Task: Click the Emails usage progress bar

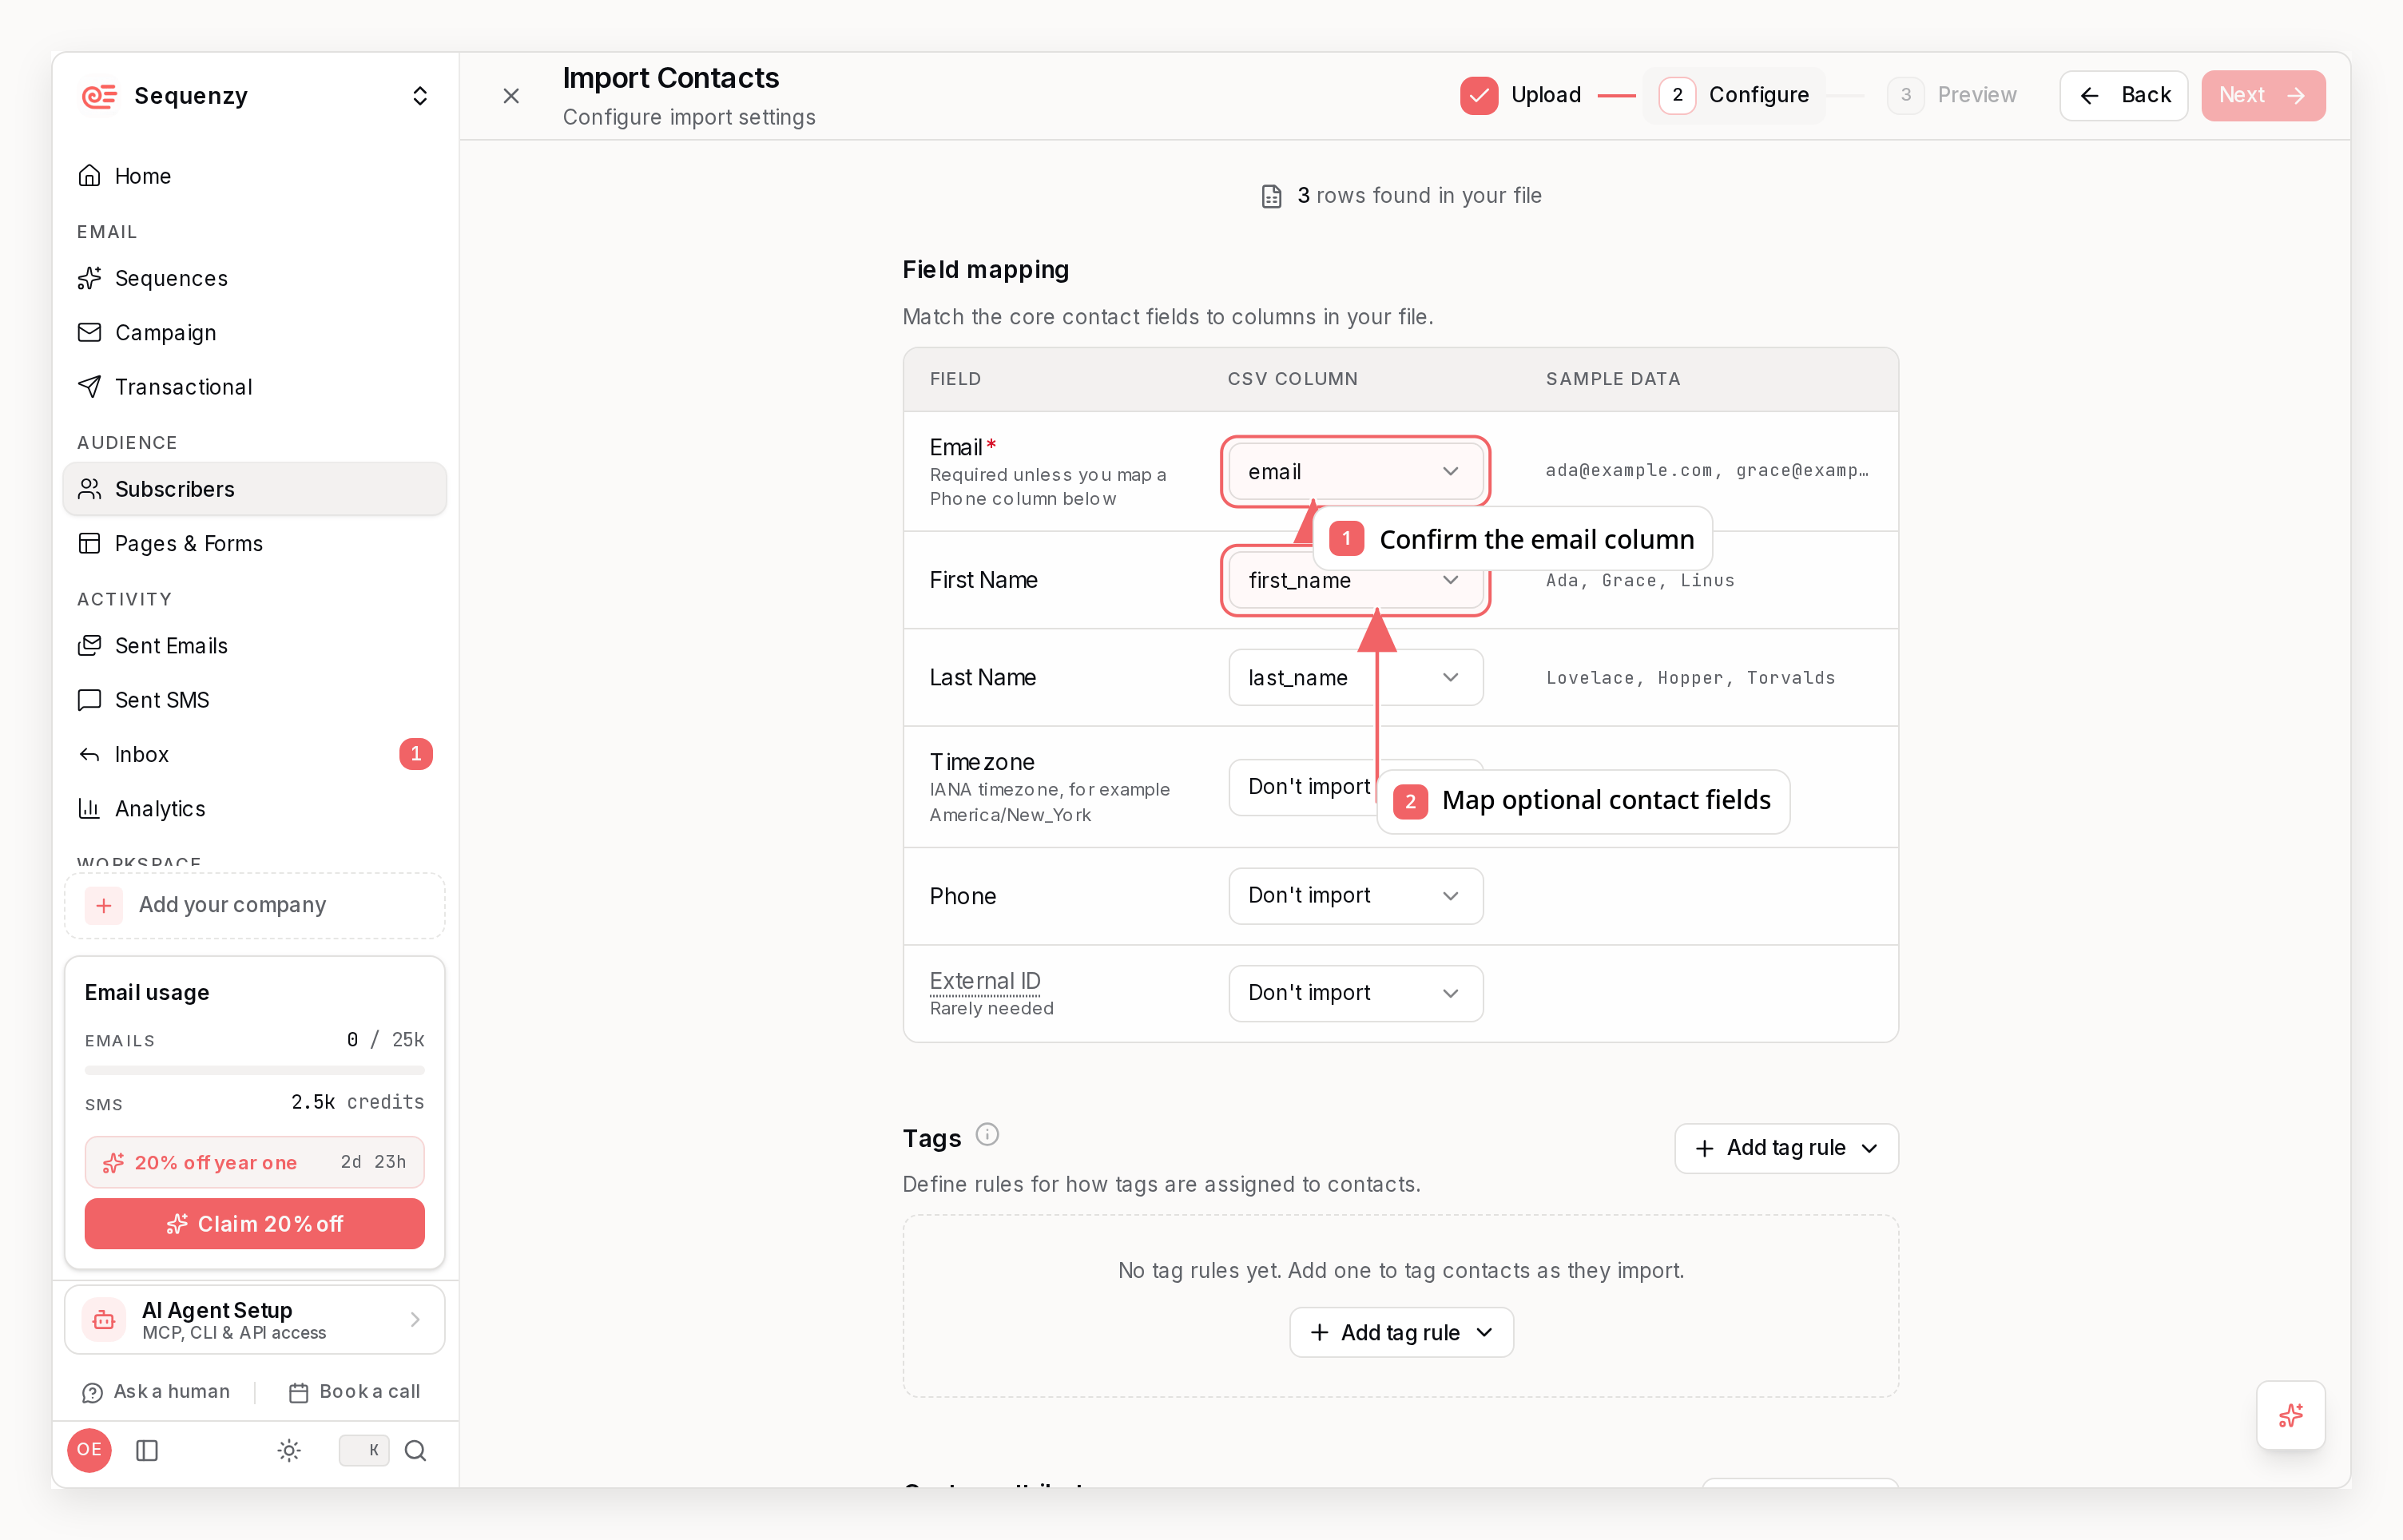Action: [254, 1070]
